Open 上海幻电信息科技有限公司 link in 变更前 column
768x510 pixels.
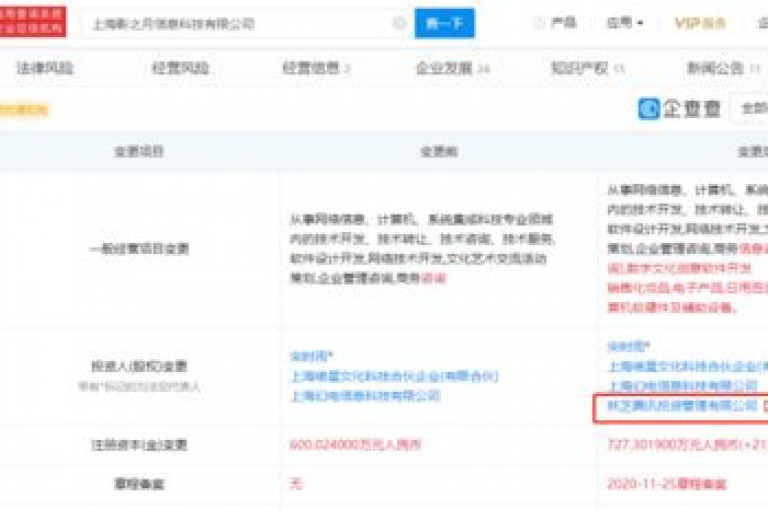point(365,396)
